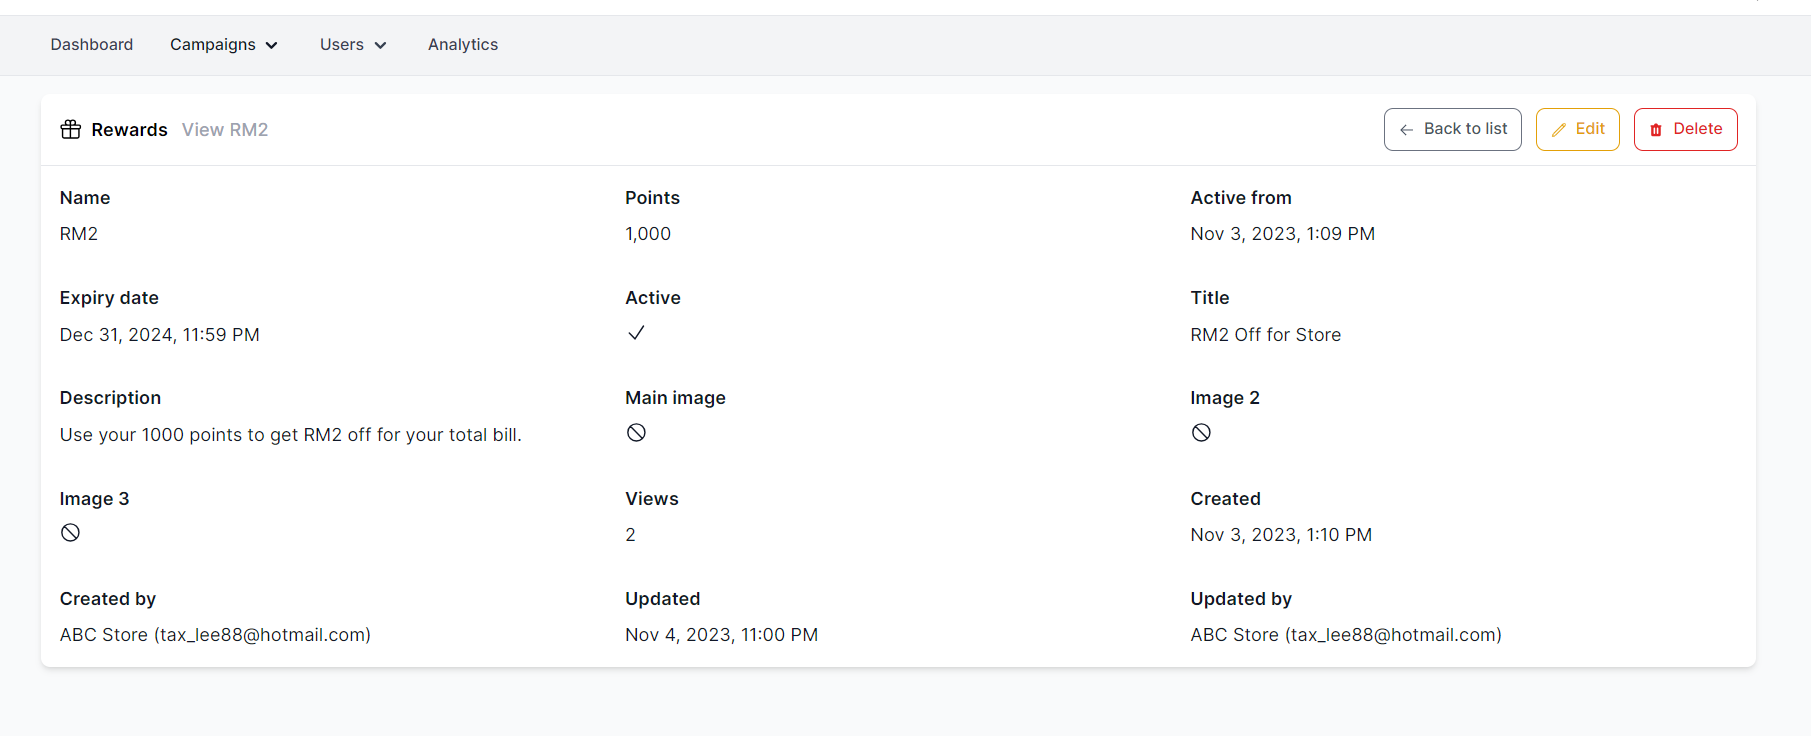1811x736 pixels.
Task: Click the Active status checkmark
Action: click(x=636, y=333)
